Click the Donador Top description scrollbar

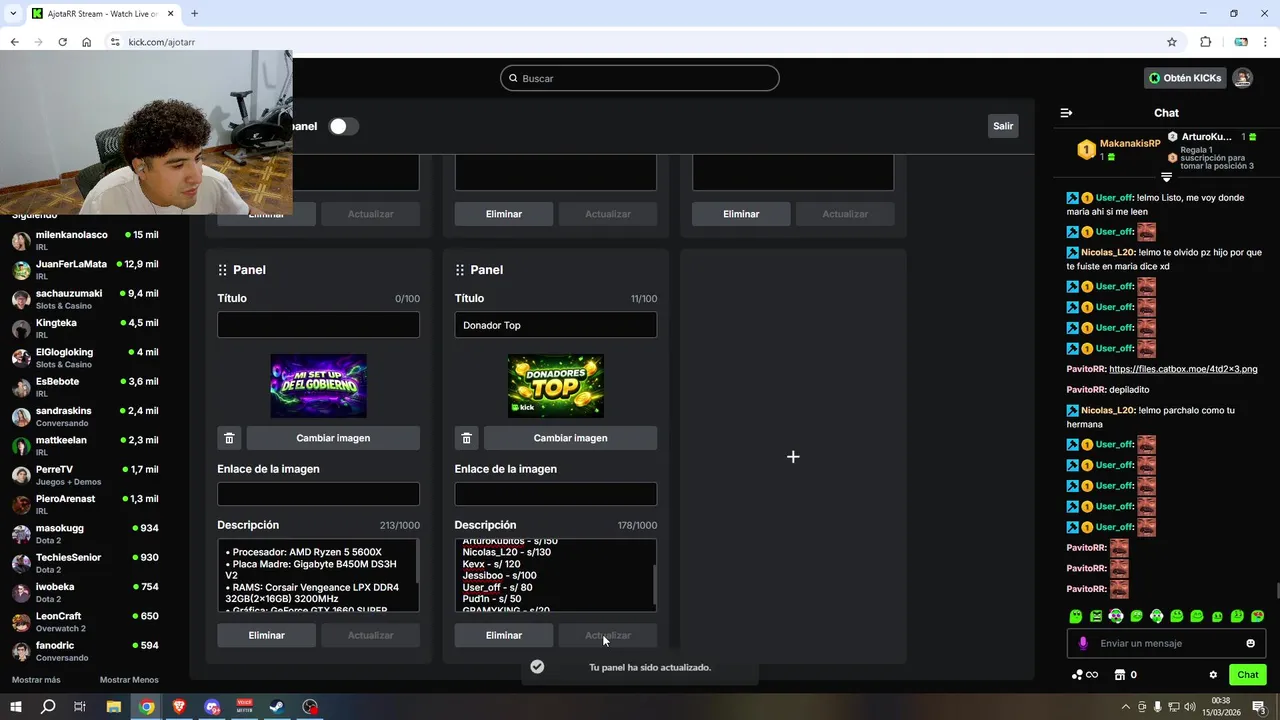point(655,583)
